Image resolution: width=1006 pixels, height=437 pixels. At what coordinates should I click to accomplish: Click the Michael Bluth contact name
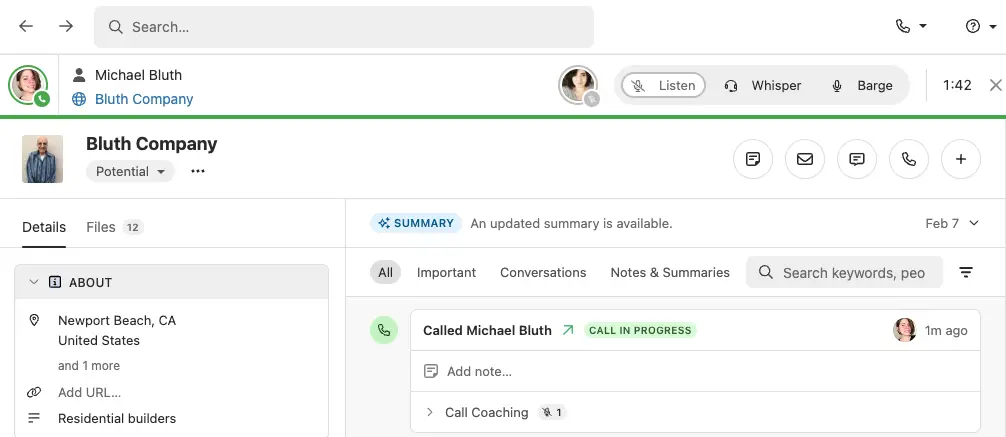tap(138, 75)
